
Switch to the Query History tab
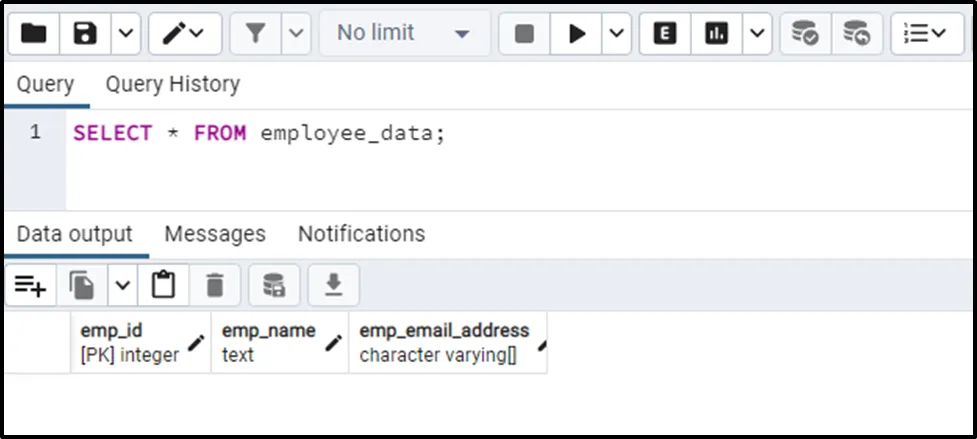point(172,84)
